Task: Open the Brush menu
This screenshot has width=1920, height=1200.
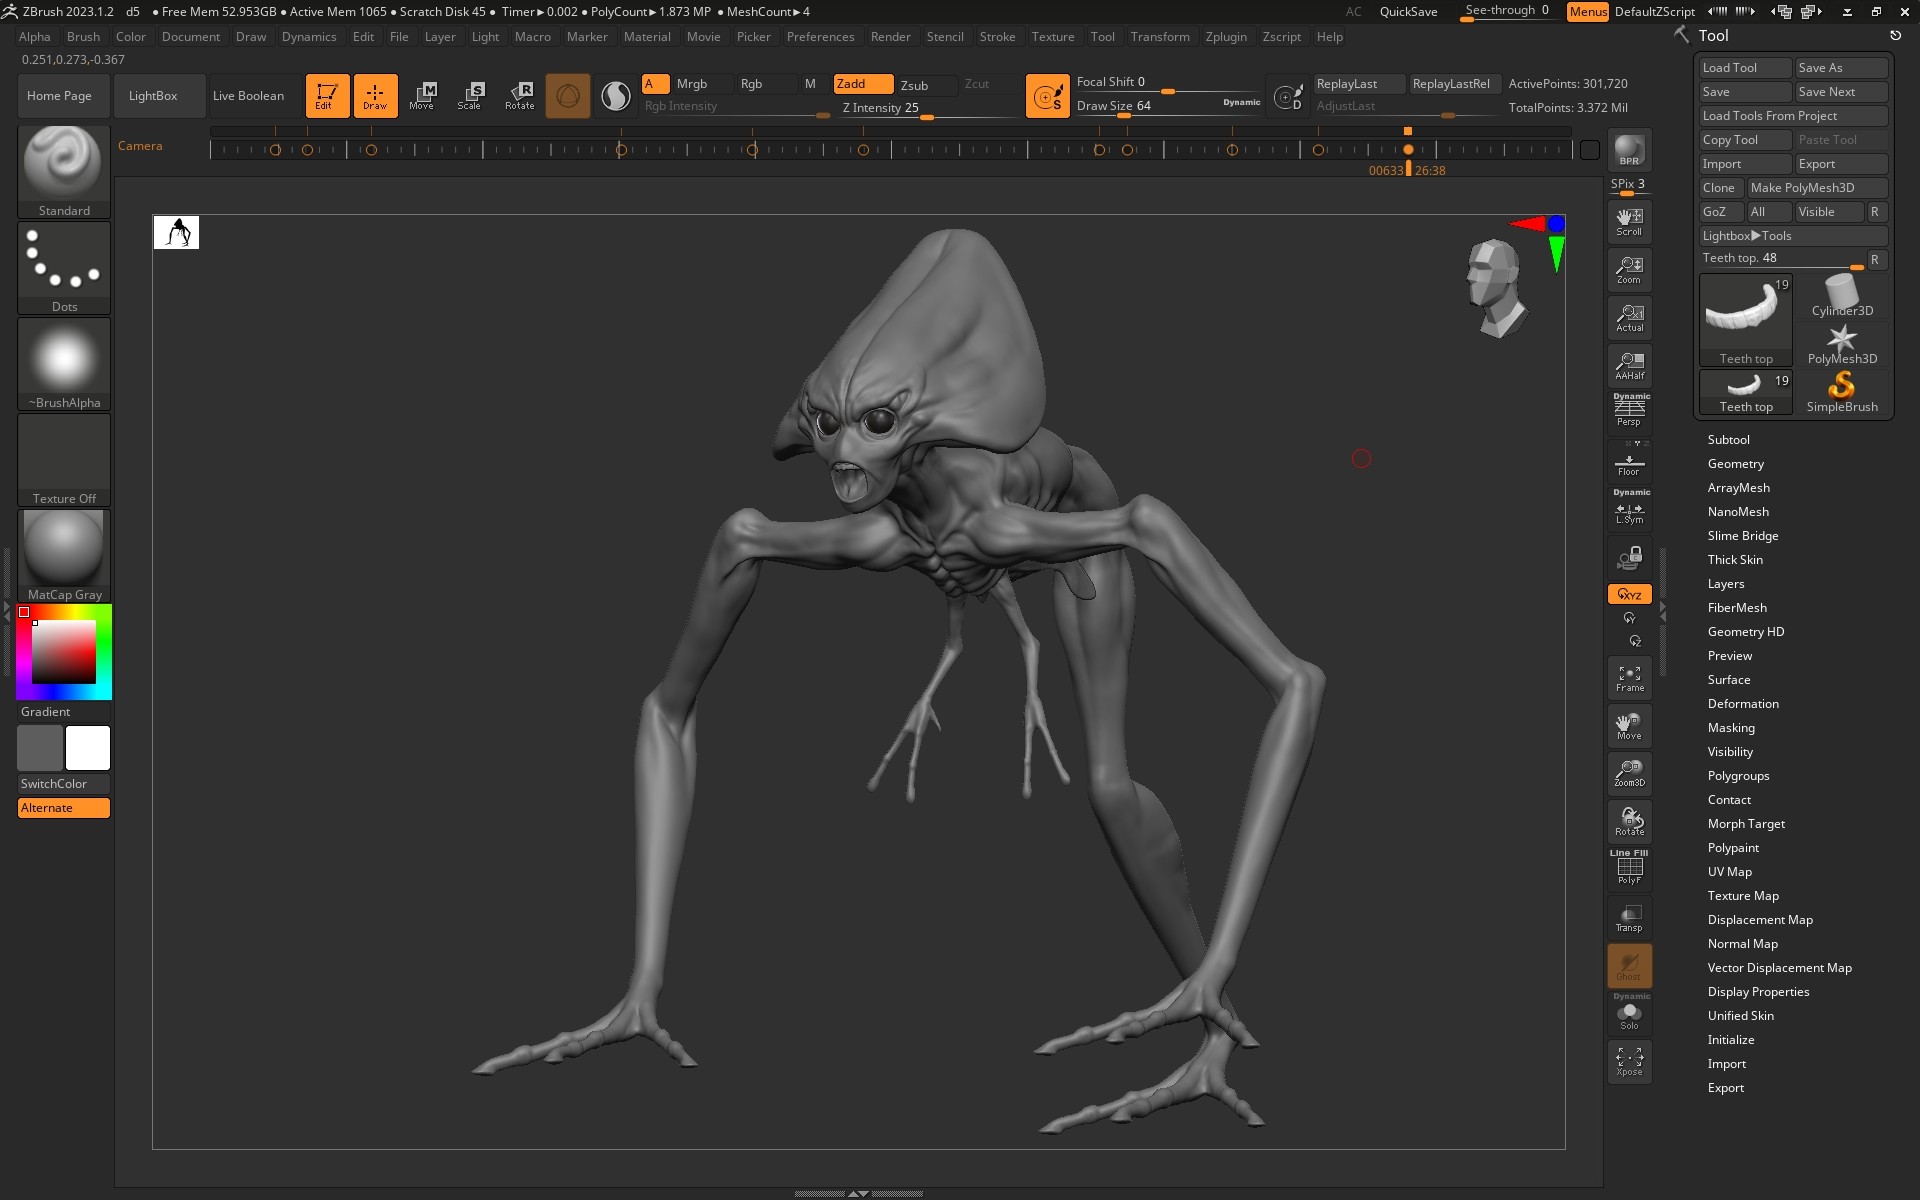Action: (x=83, y=37)
